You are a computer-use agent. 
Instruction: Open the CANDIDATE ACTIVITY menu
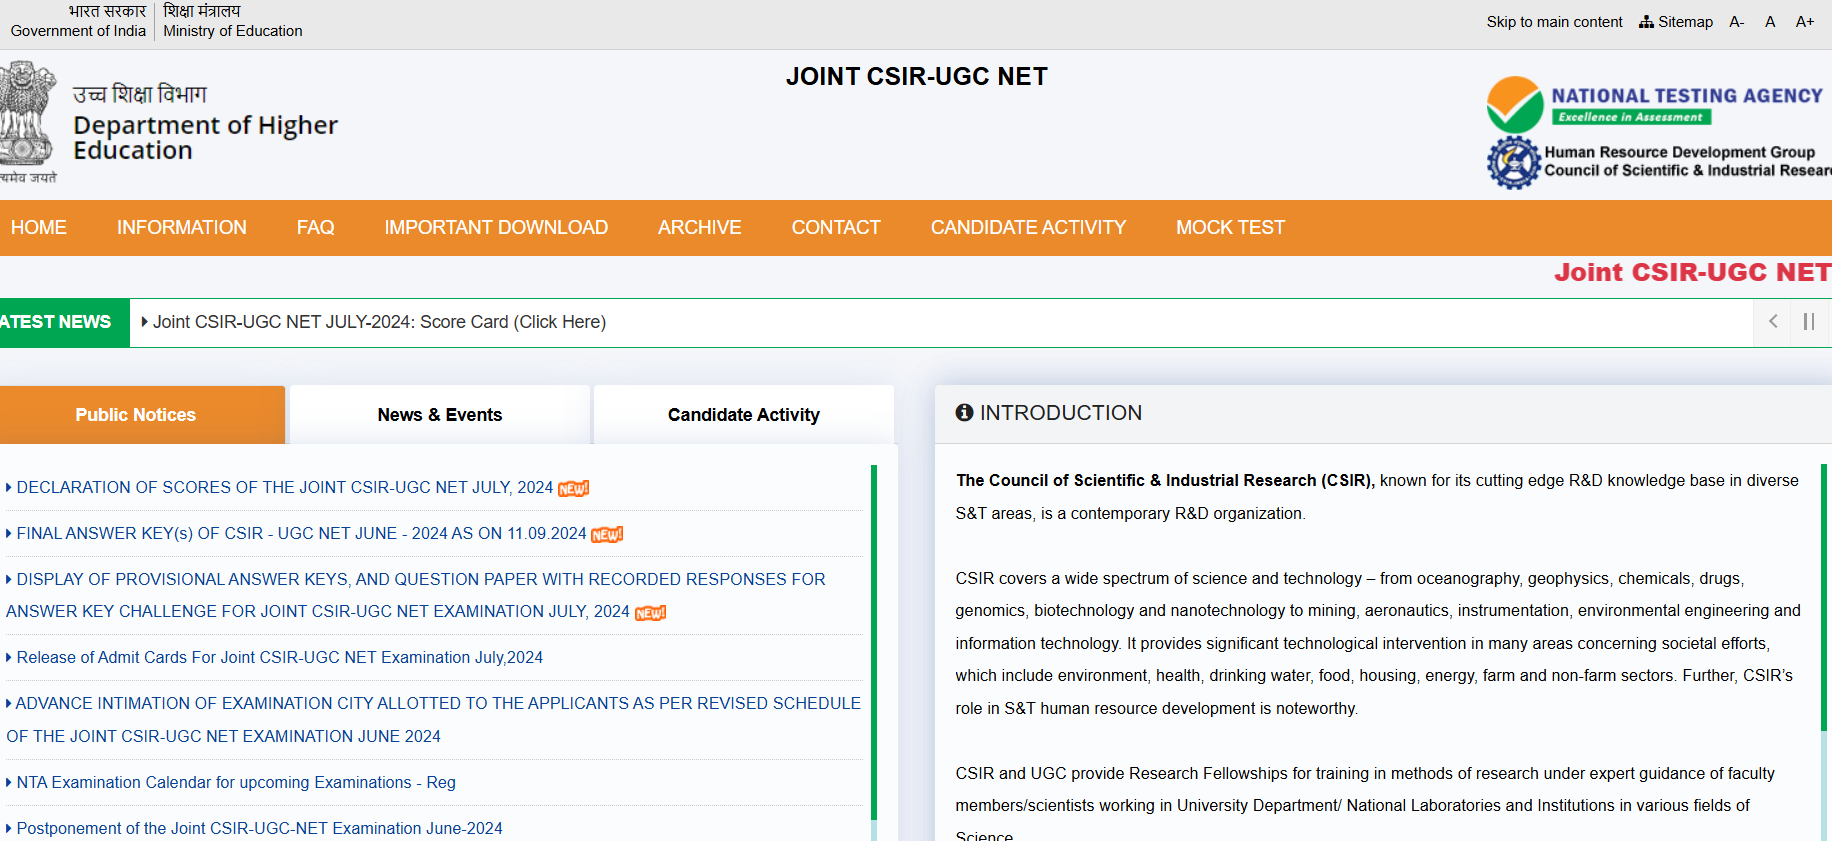(1028, 228)
